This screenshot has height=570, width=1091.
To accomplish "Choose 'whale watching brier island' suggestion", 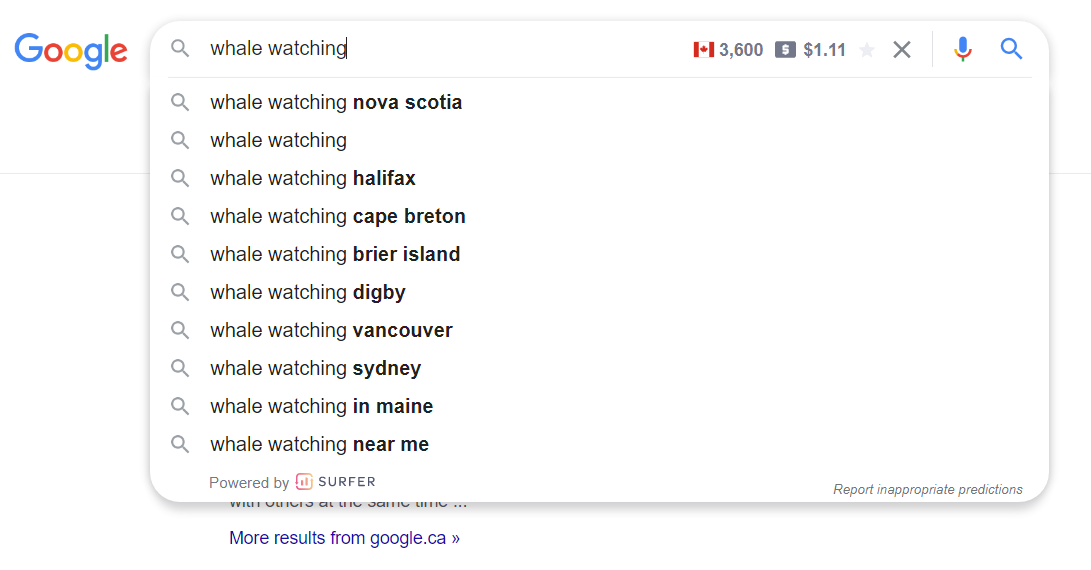I will [x=335, y=254].
